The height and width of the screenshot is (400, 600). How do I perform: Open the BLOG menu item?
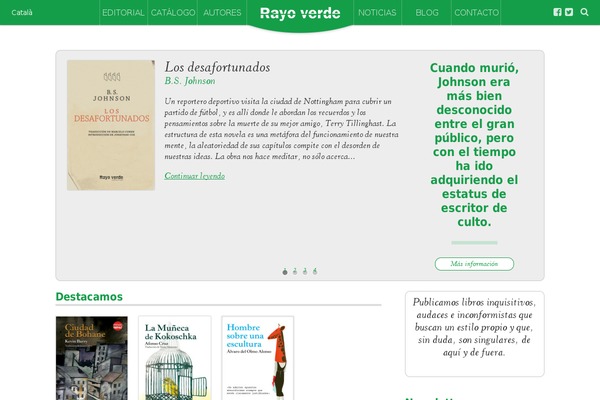pyautogui.click(x=427, y=13)
